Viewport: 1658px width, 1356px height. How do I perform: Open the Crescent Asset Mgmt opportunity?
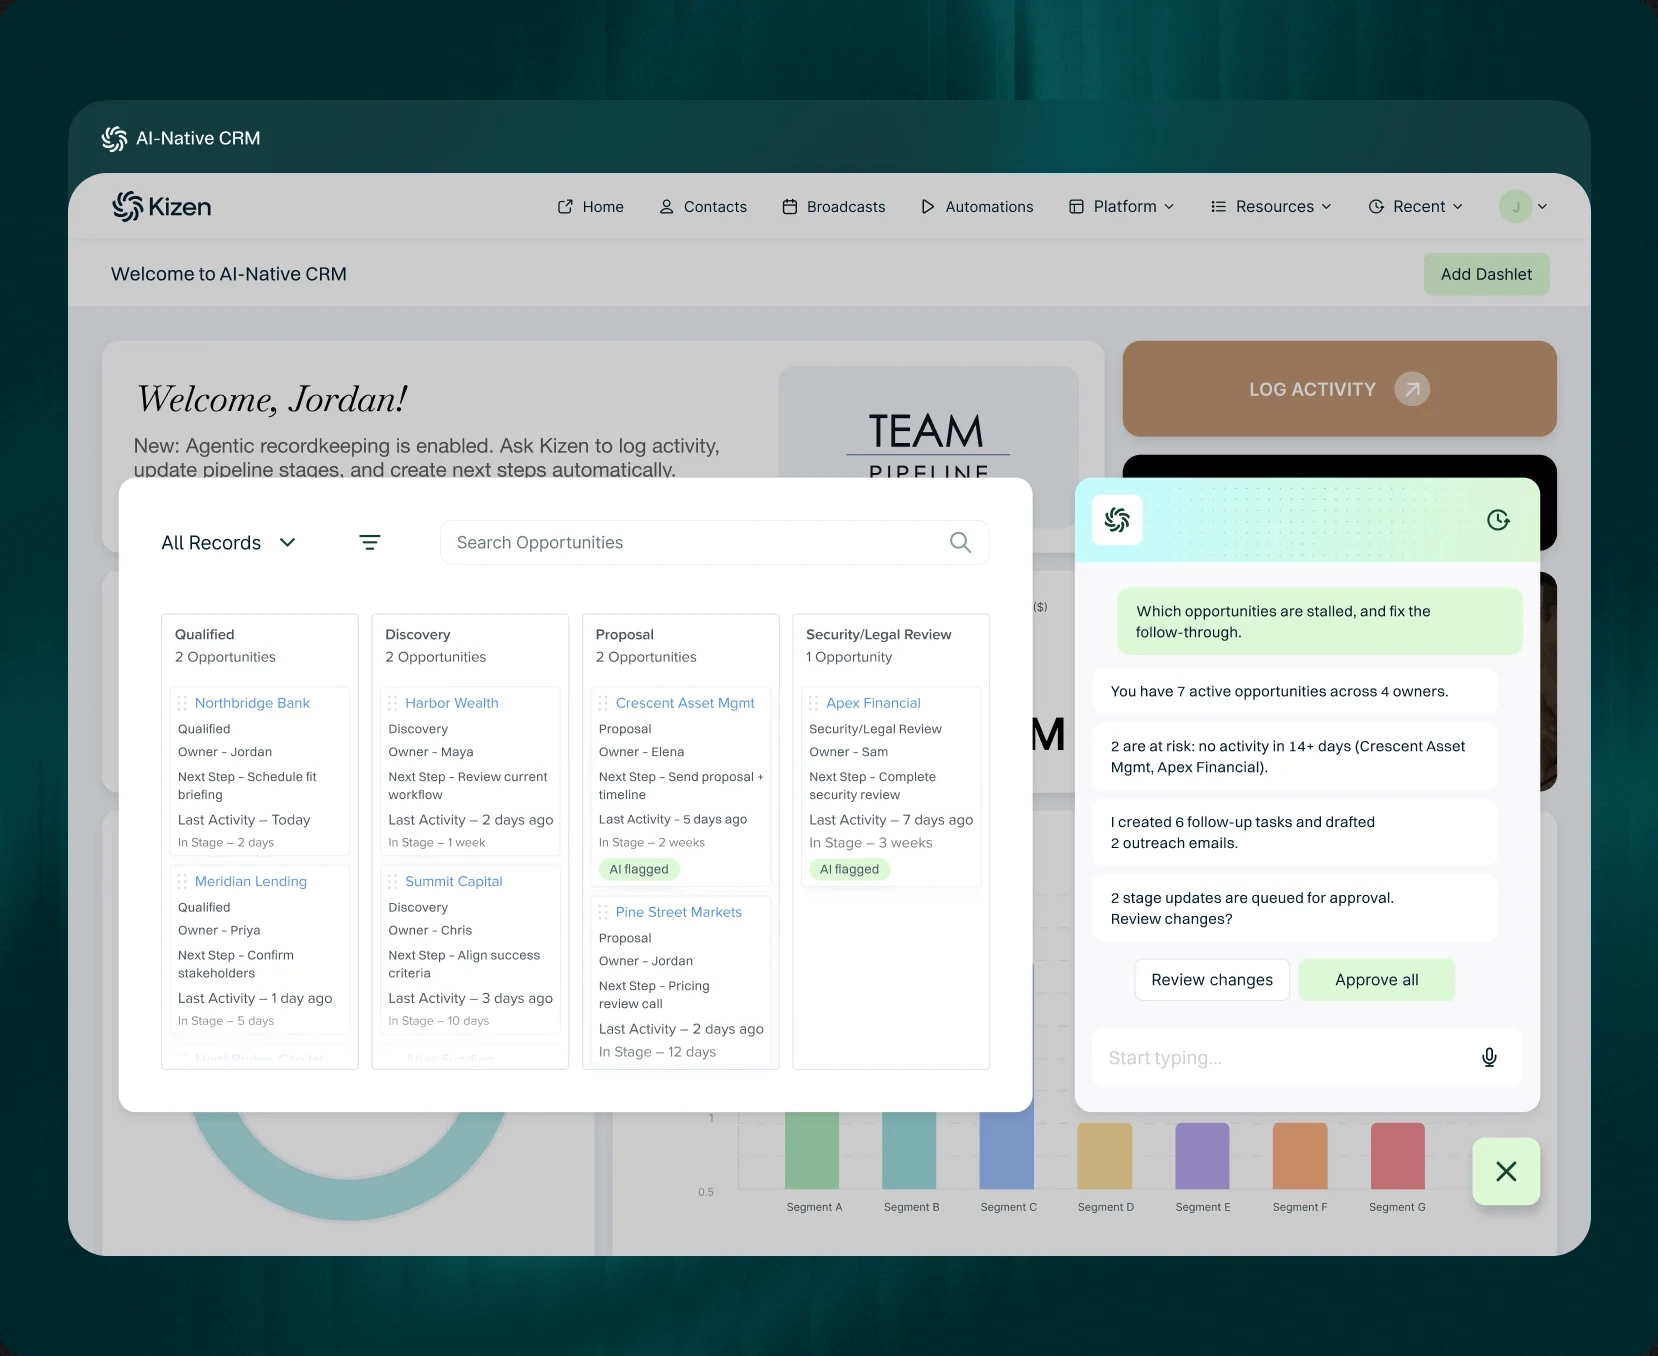pyautogui.click(x=685, y=703)
